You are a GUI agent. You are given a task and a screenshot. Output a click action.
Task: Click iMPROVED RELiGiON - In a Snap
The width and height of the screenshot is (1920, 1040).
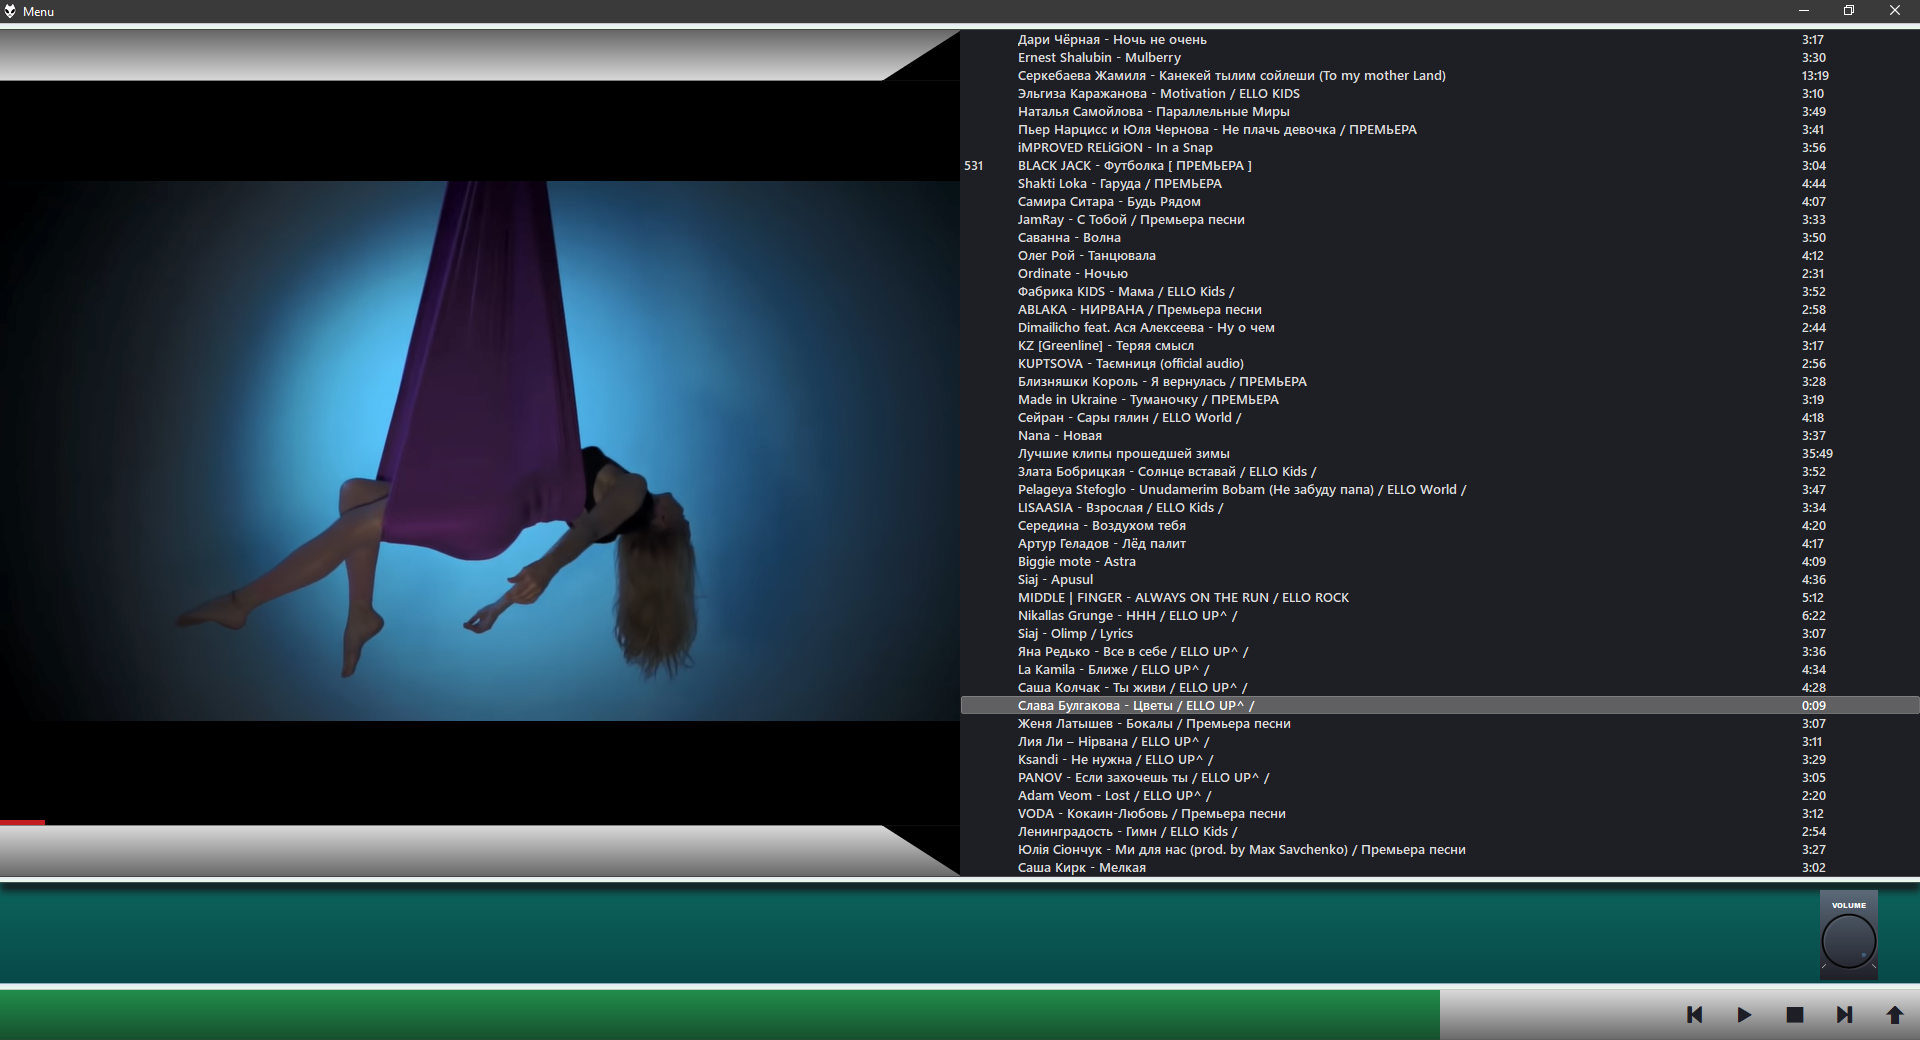pos(1115,148)
